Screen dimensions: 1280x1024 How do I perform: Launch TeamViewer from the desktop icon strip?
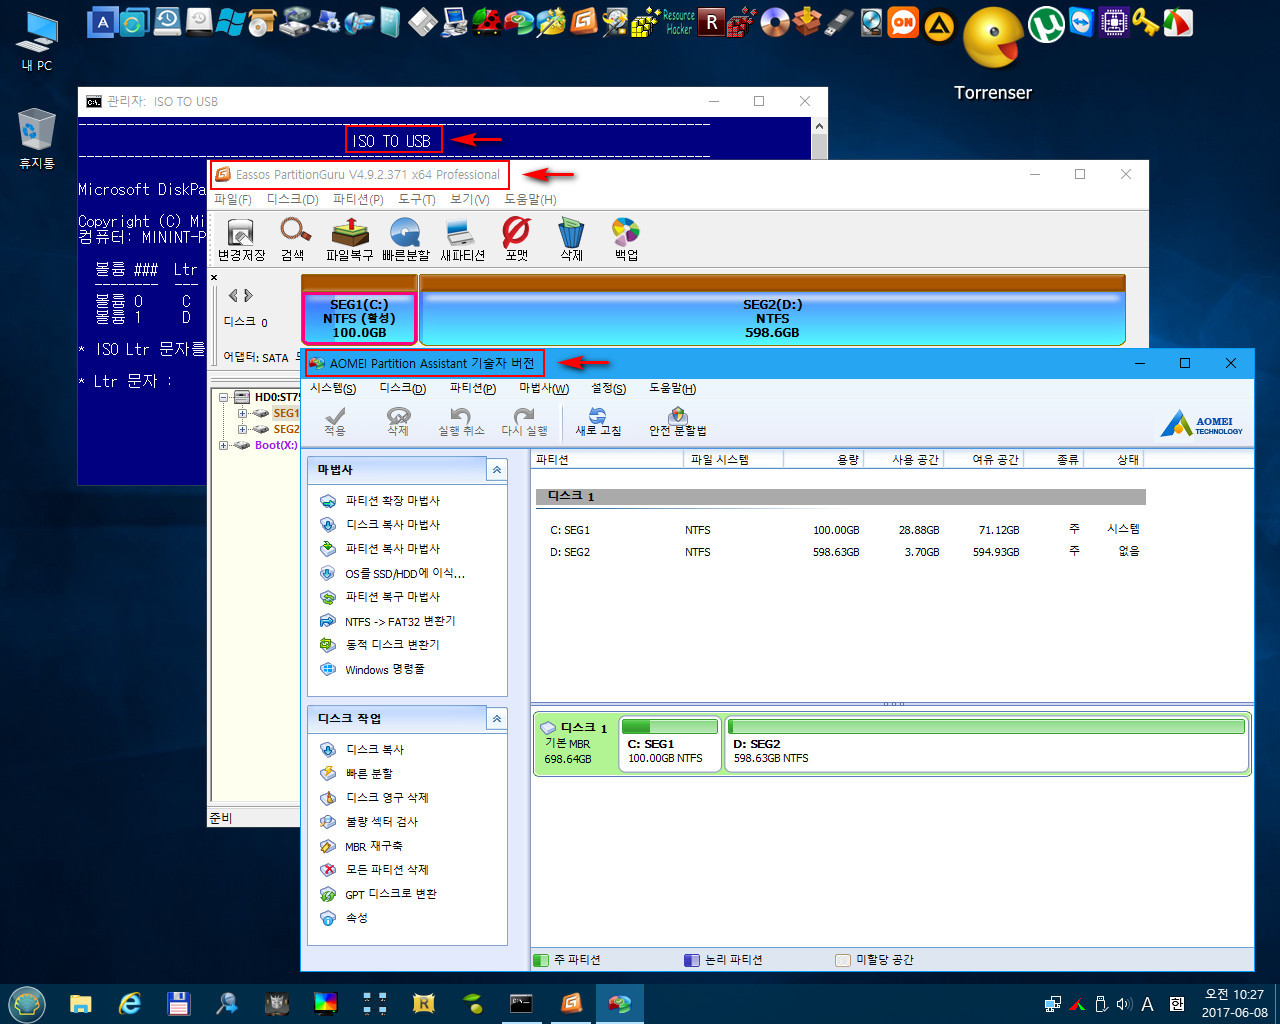[x=1081, y=22]
